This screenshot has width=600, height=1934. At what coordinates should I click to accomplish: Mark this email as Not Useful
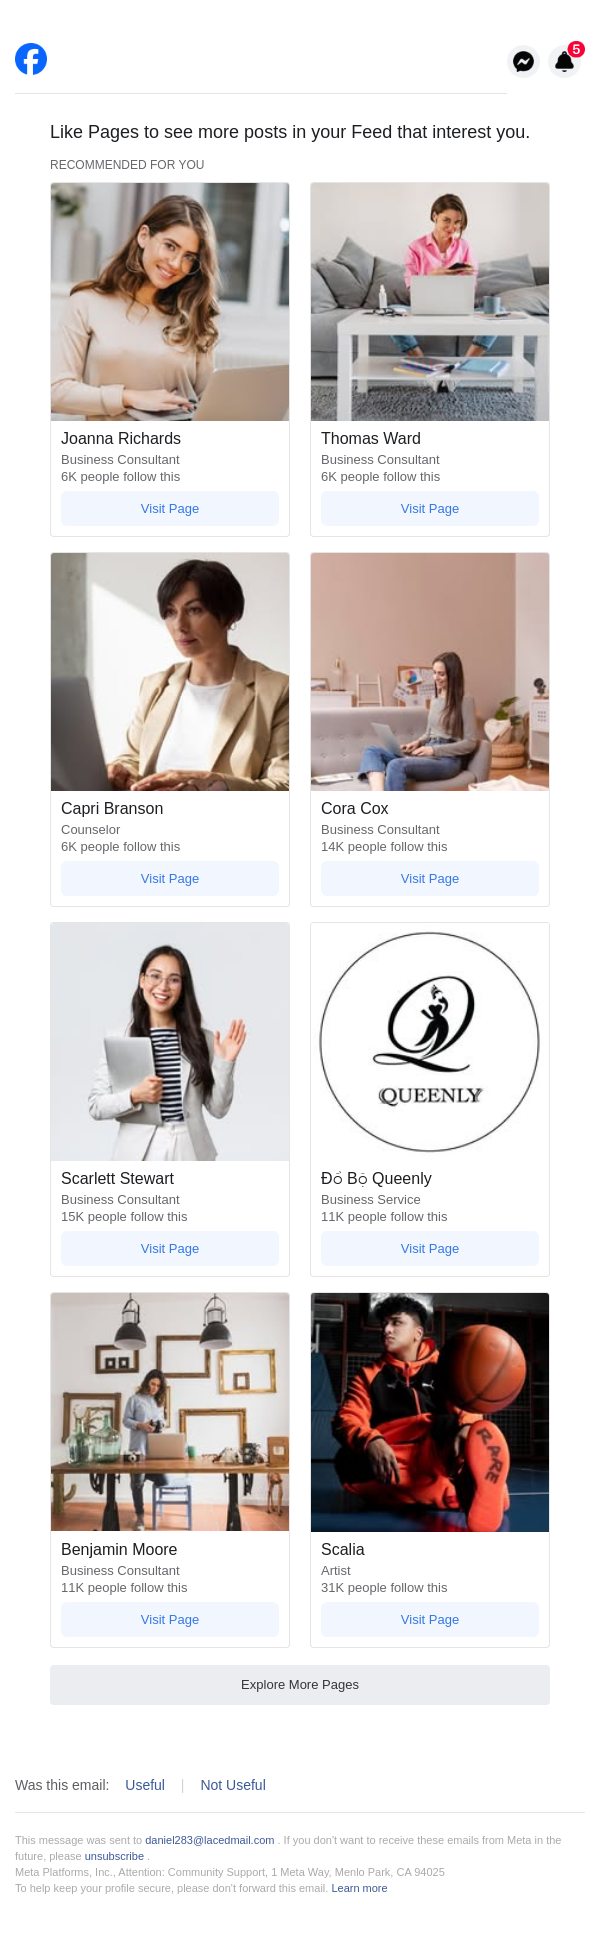[233, 1785]
